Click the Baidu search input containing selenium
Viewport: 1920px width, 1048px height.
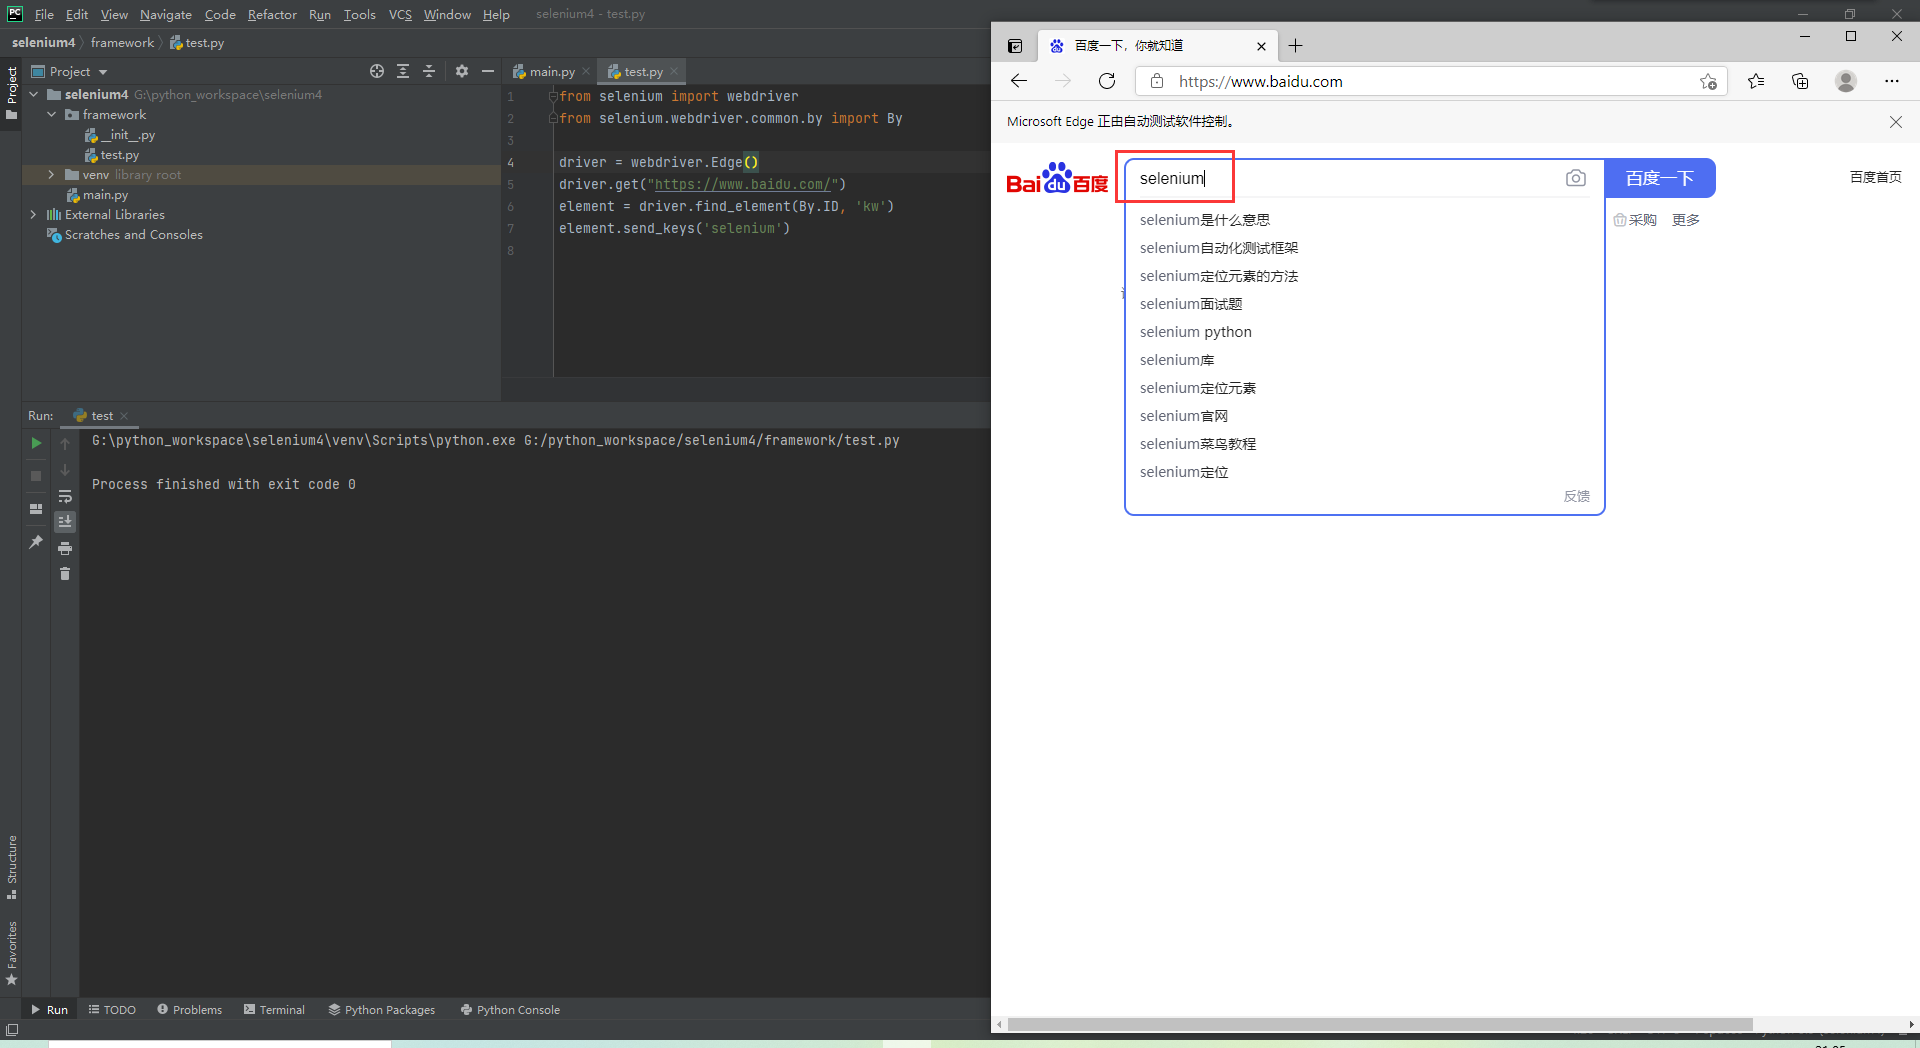click(1300, 177)
